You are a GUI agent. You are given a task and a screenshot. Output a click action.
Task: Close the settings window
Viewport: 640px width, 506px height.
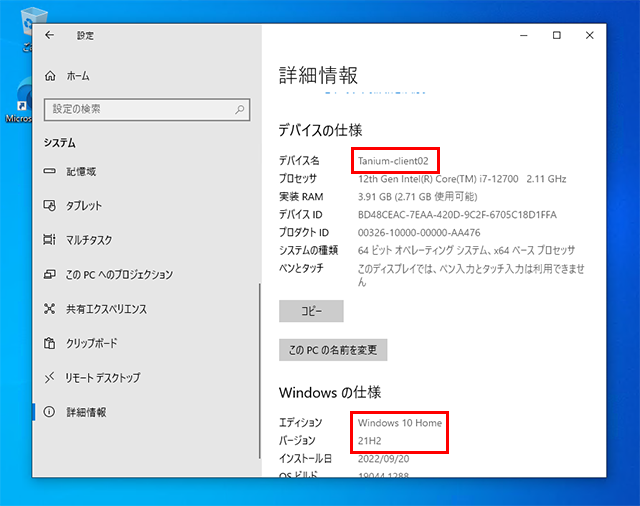(x=589, y=36)
